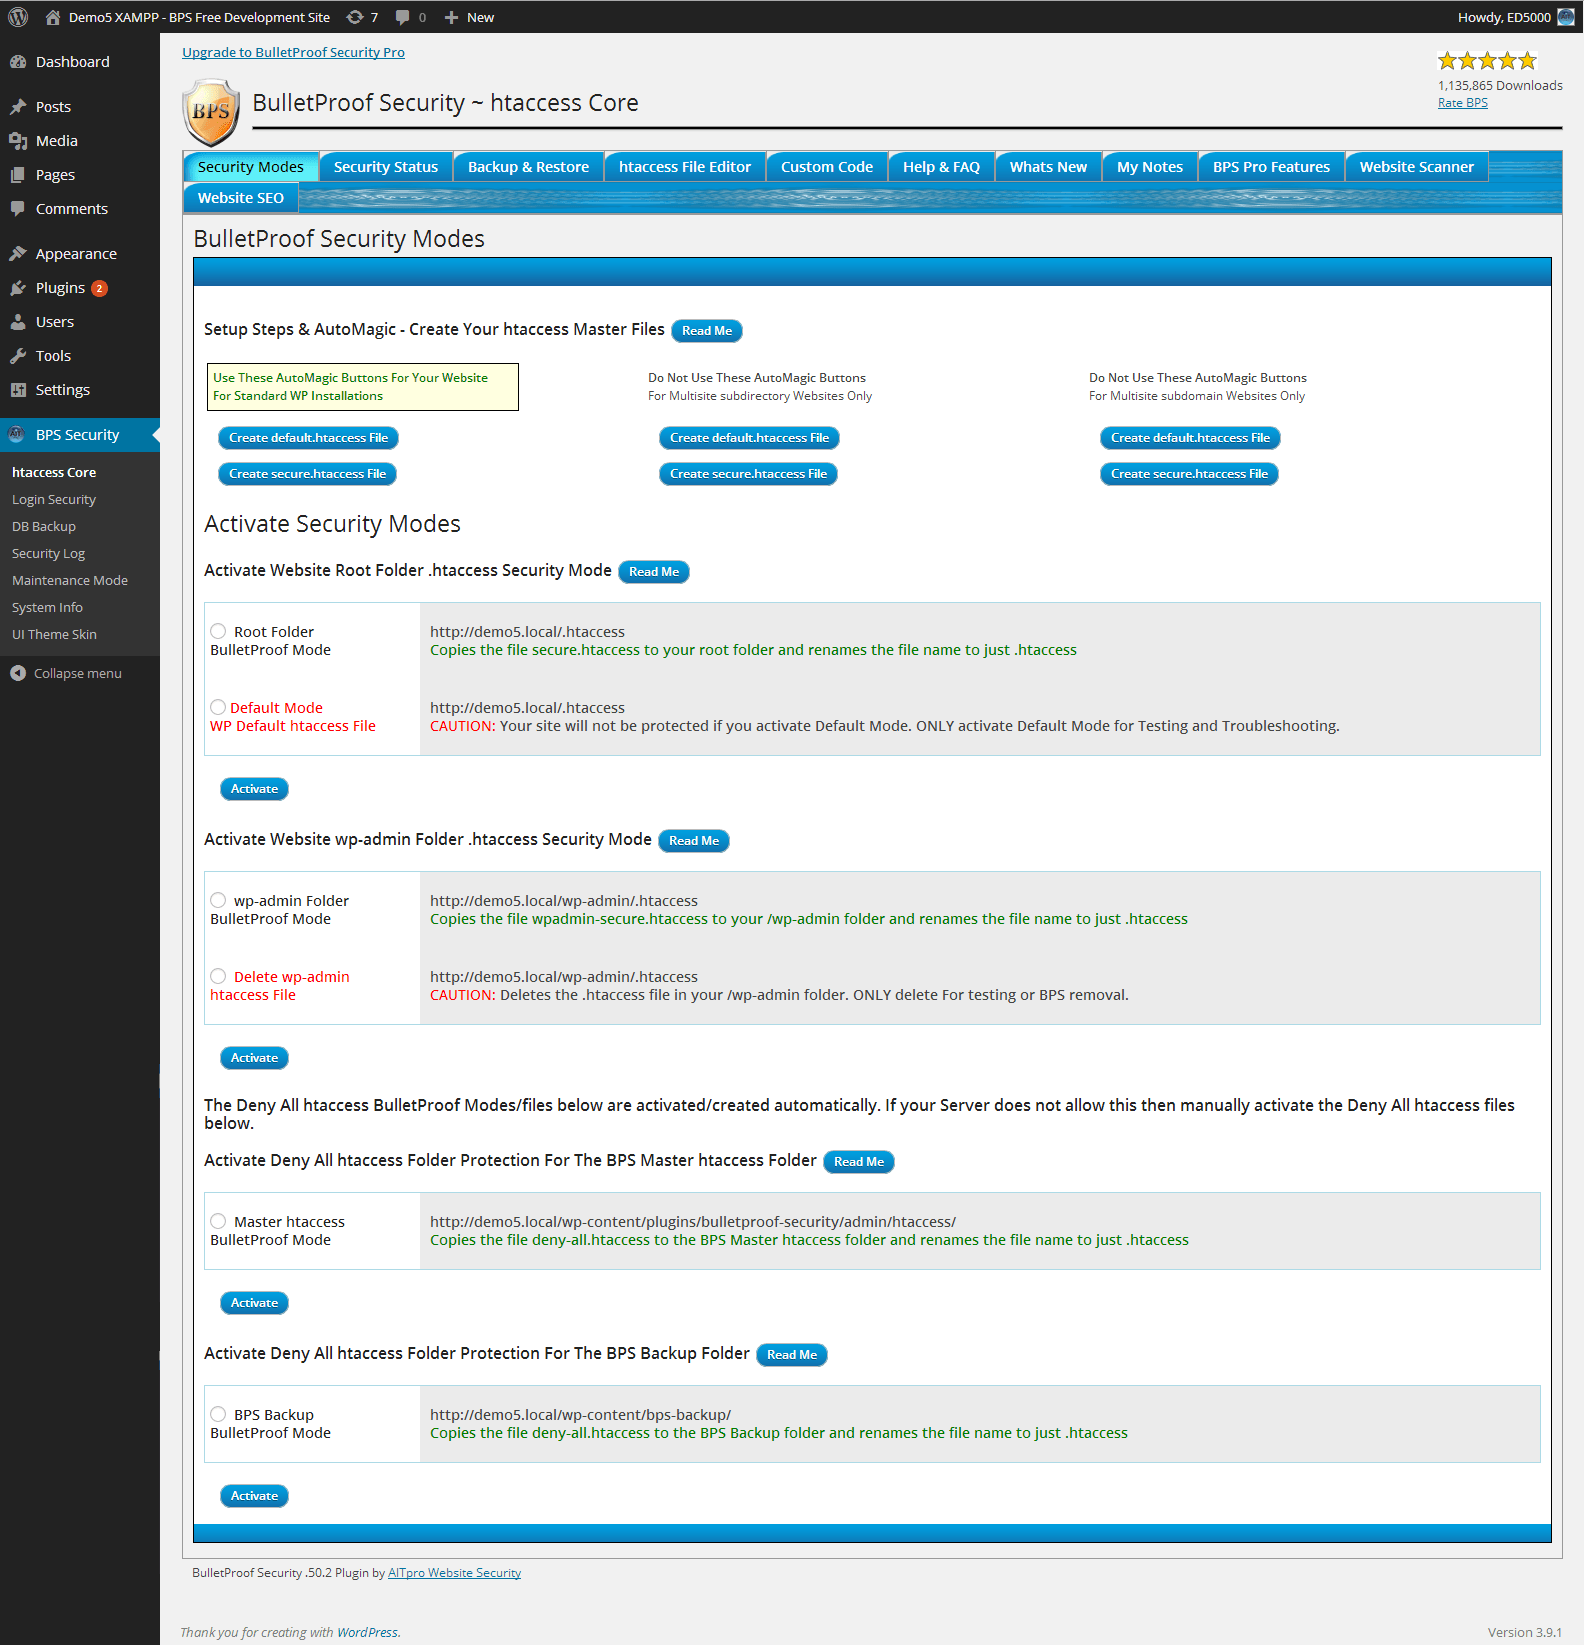
Task: Open UI Theme Skin submenu item
Action: point(55,635)
